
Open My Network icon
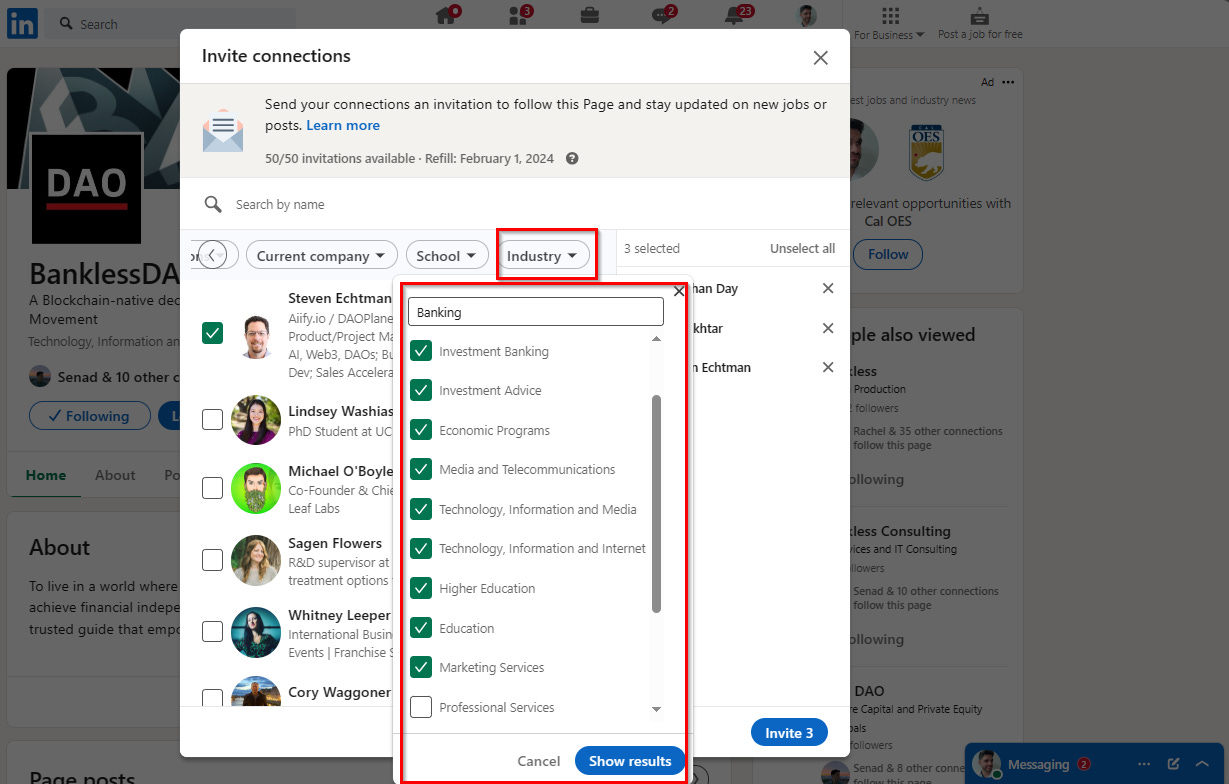pos(517,16)
